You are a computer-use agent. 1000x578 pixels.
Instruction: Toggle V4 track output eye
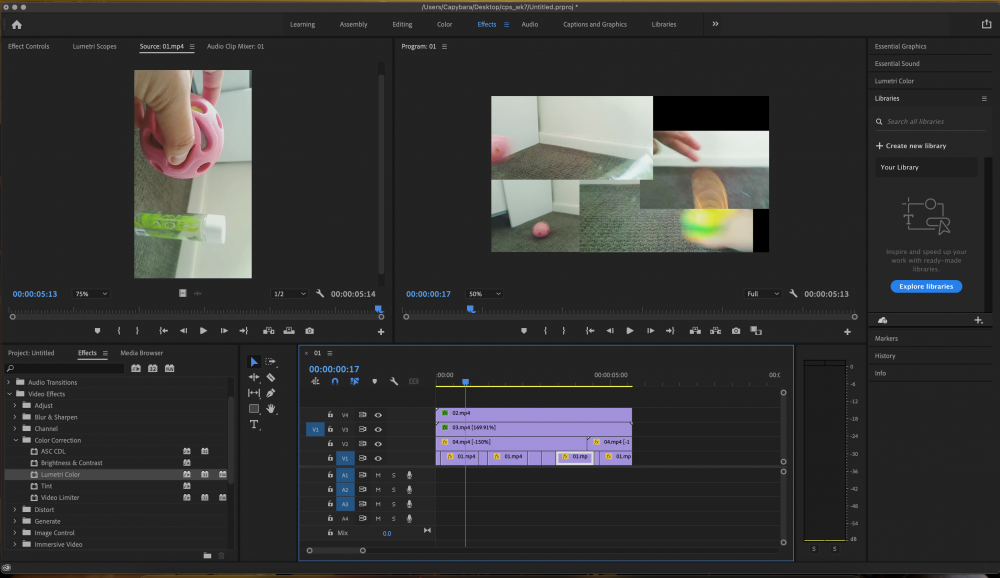(378, 415)
